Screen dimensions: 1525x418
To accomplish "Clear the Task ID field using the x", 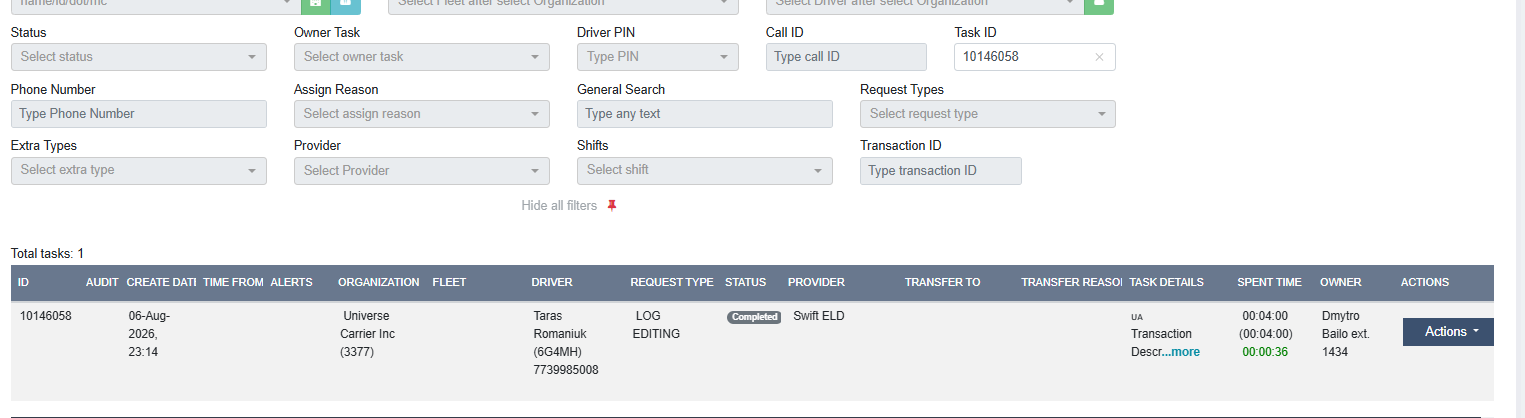I will pos(1099,58).
